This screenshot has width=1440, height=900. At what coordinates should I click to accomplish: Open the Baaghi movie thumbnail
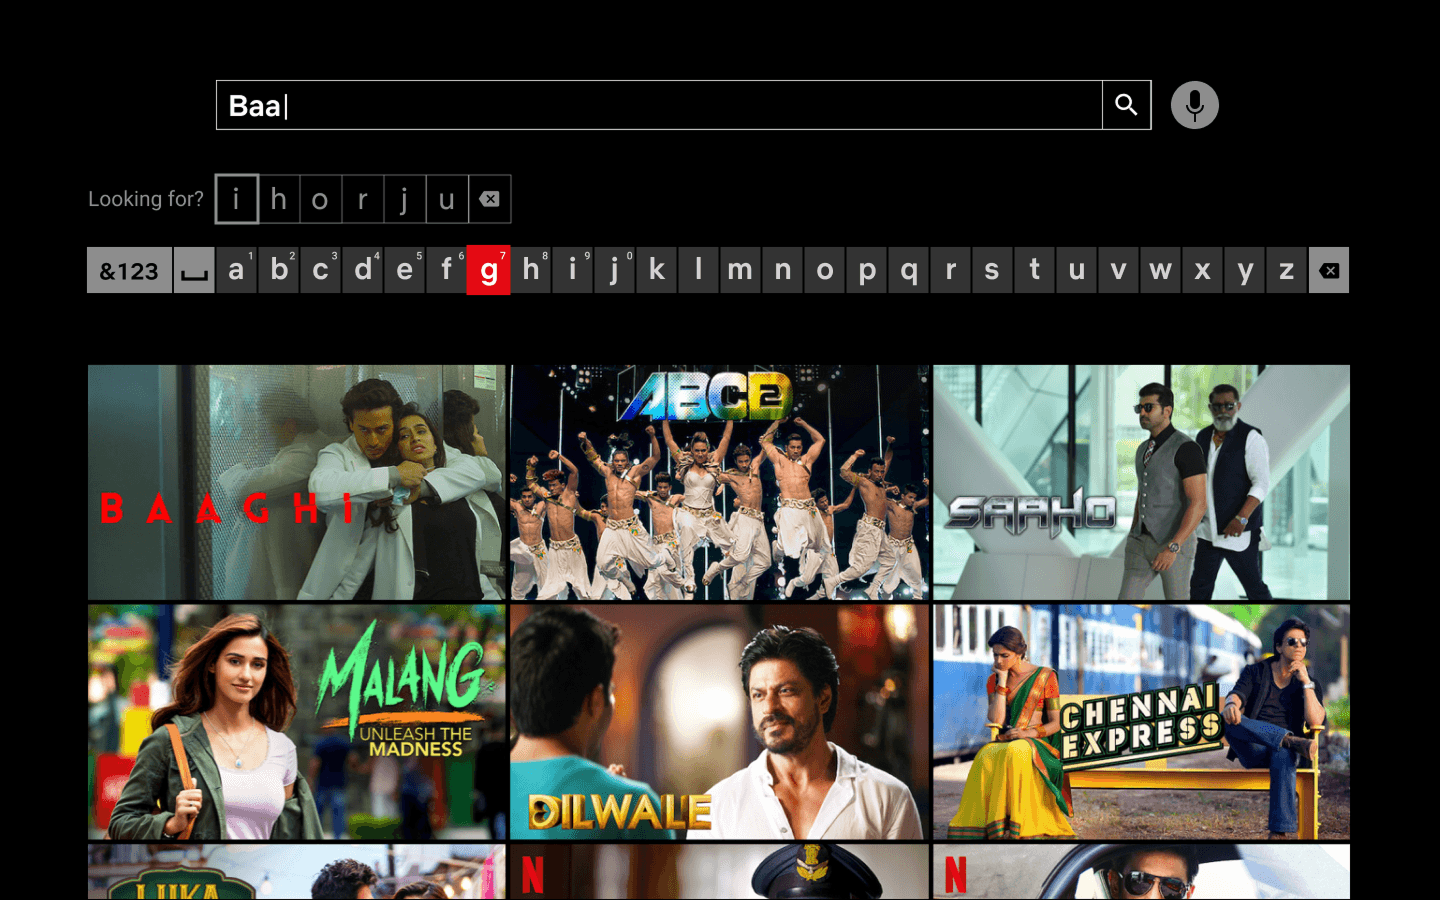(x=297, y=482)
